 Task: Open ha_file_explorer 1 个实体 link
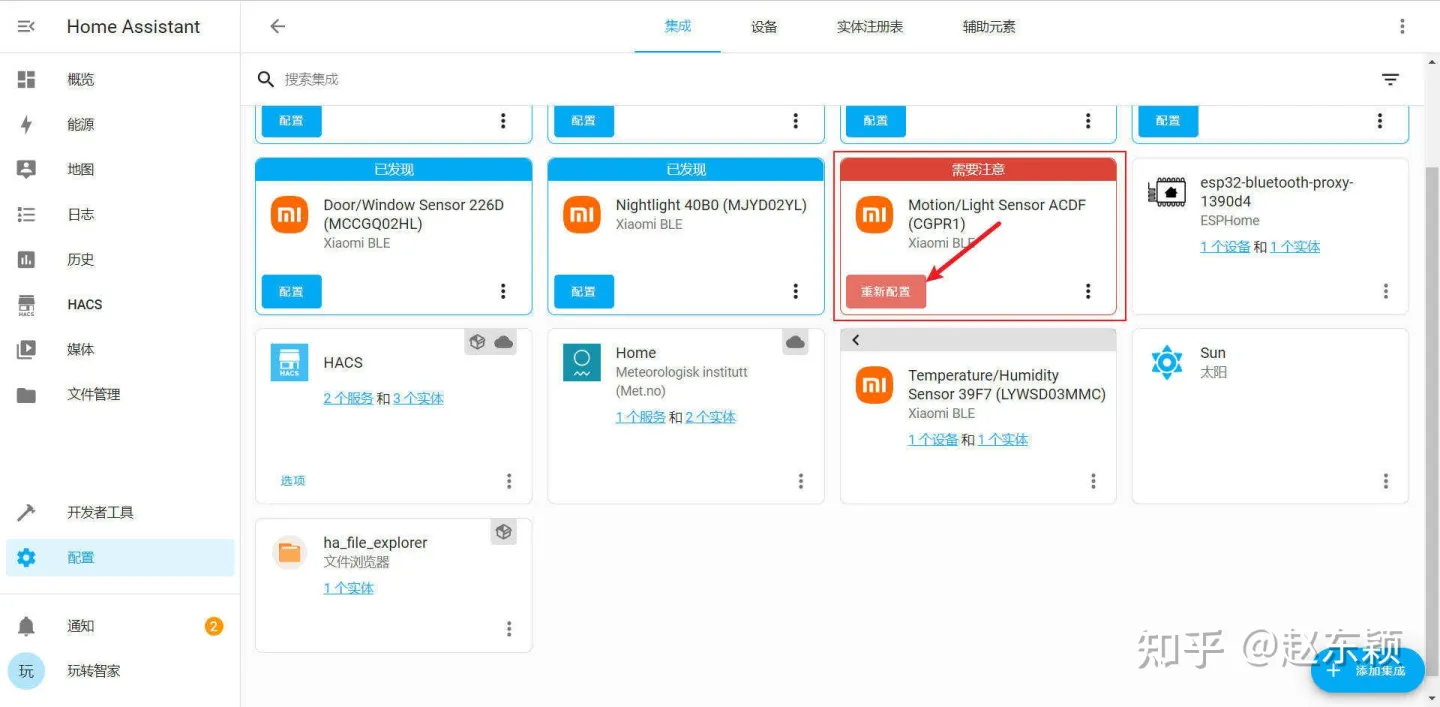348,588
